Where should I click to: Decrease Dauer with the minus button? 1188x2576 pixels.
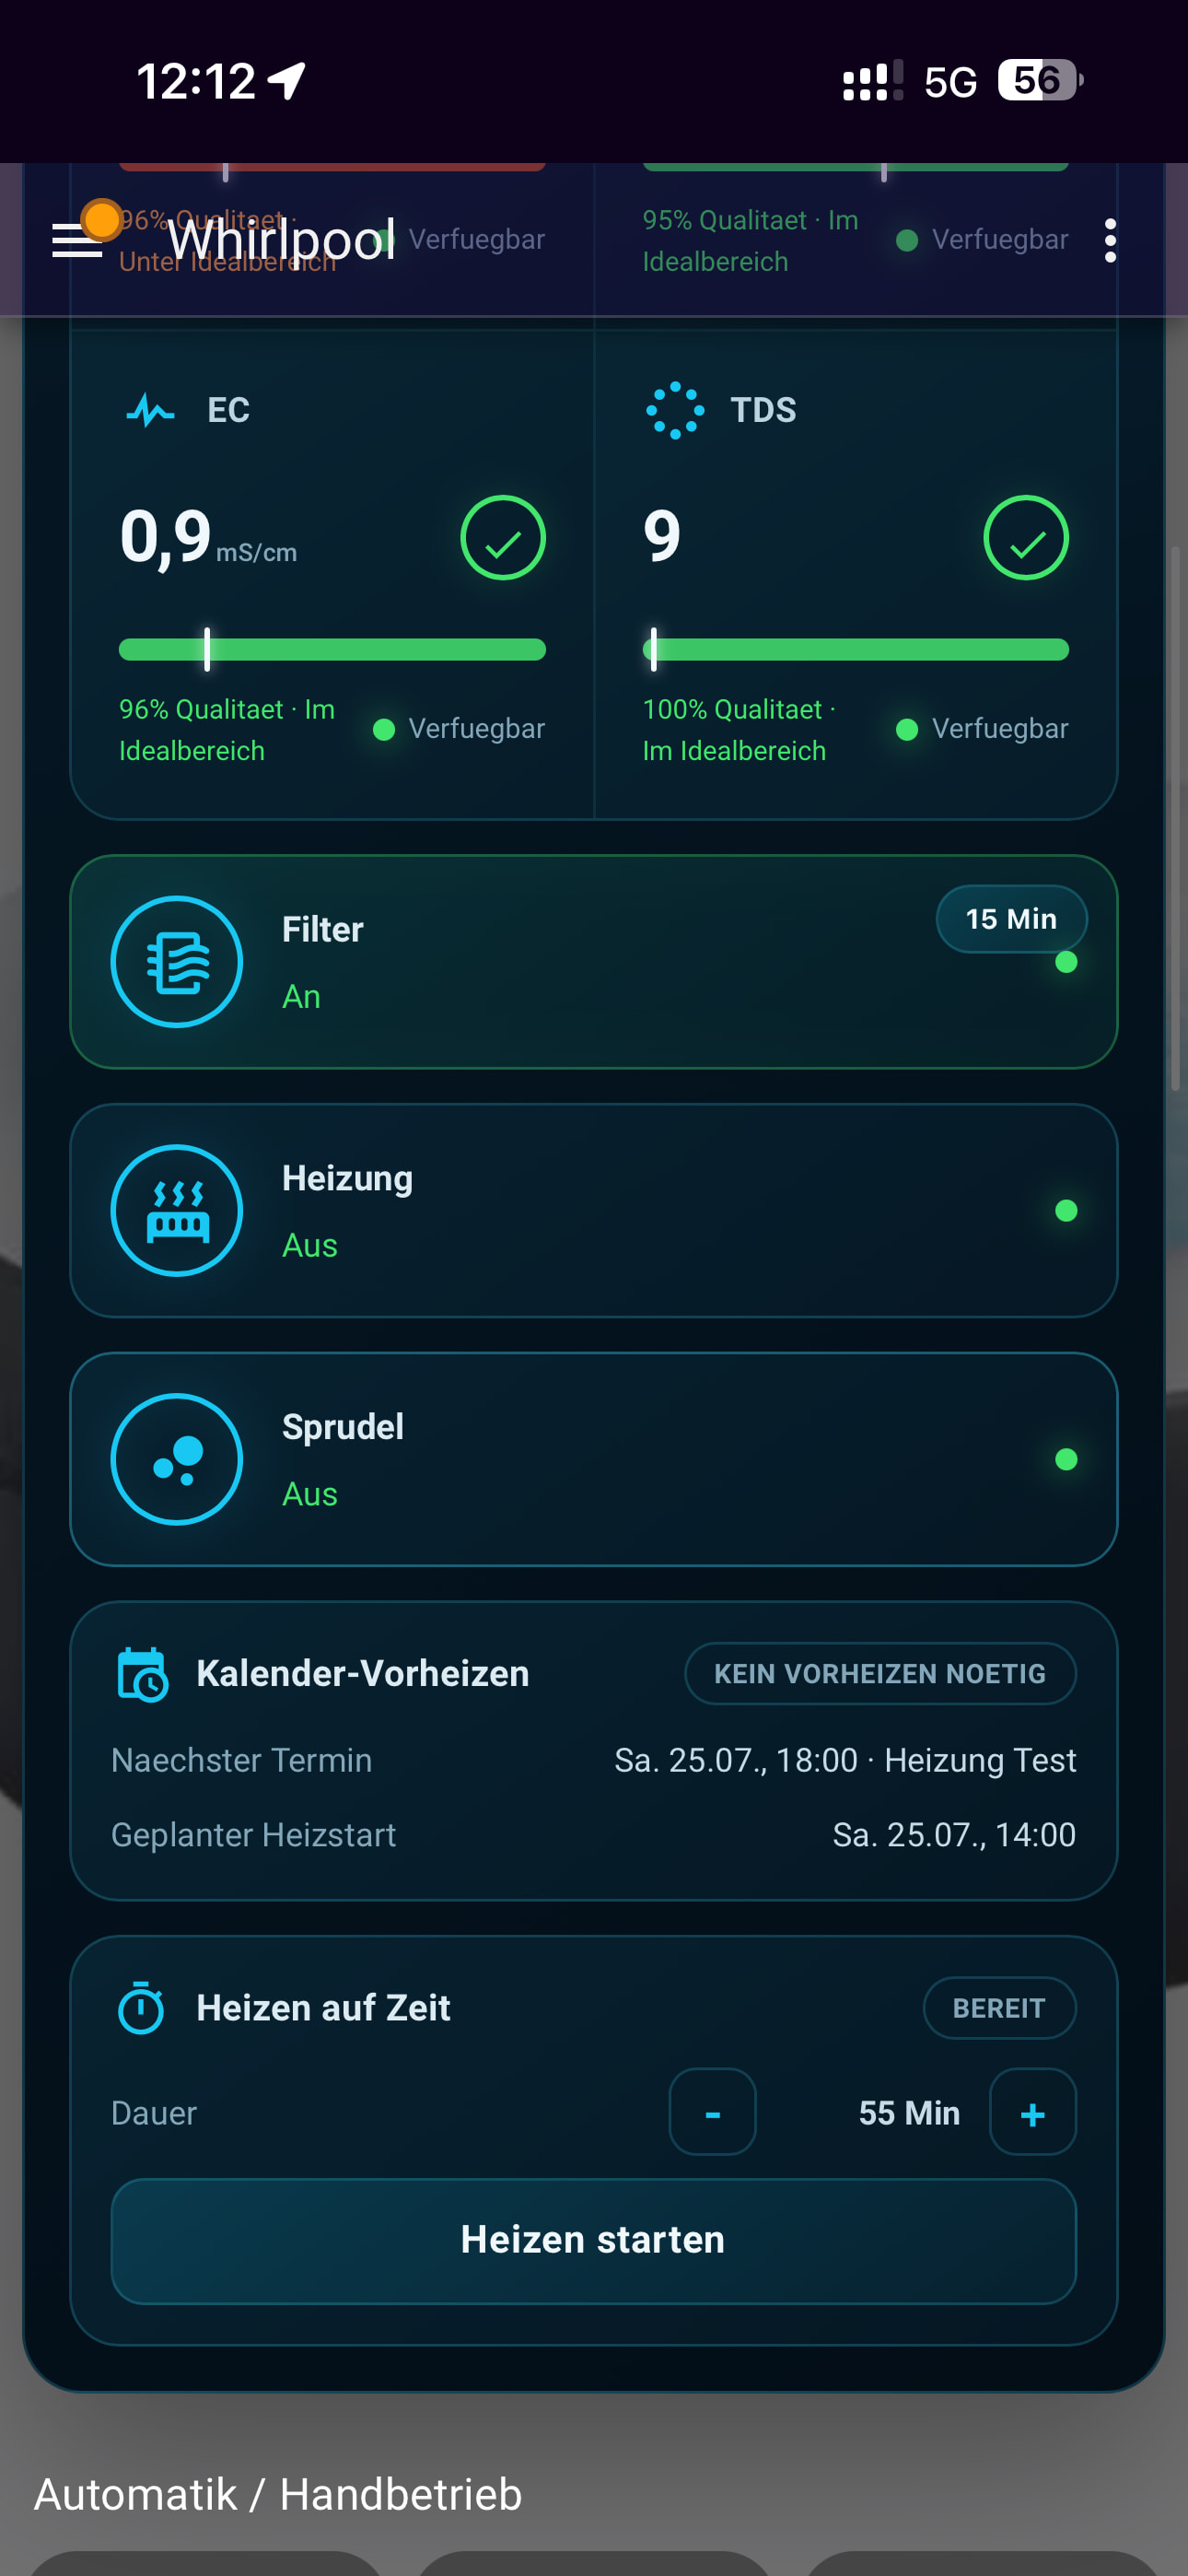coord(713,2112)
